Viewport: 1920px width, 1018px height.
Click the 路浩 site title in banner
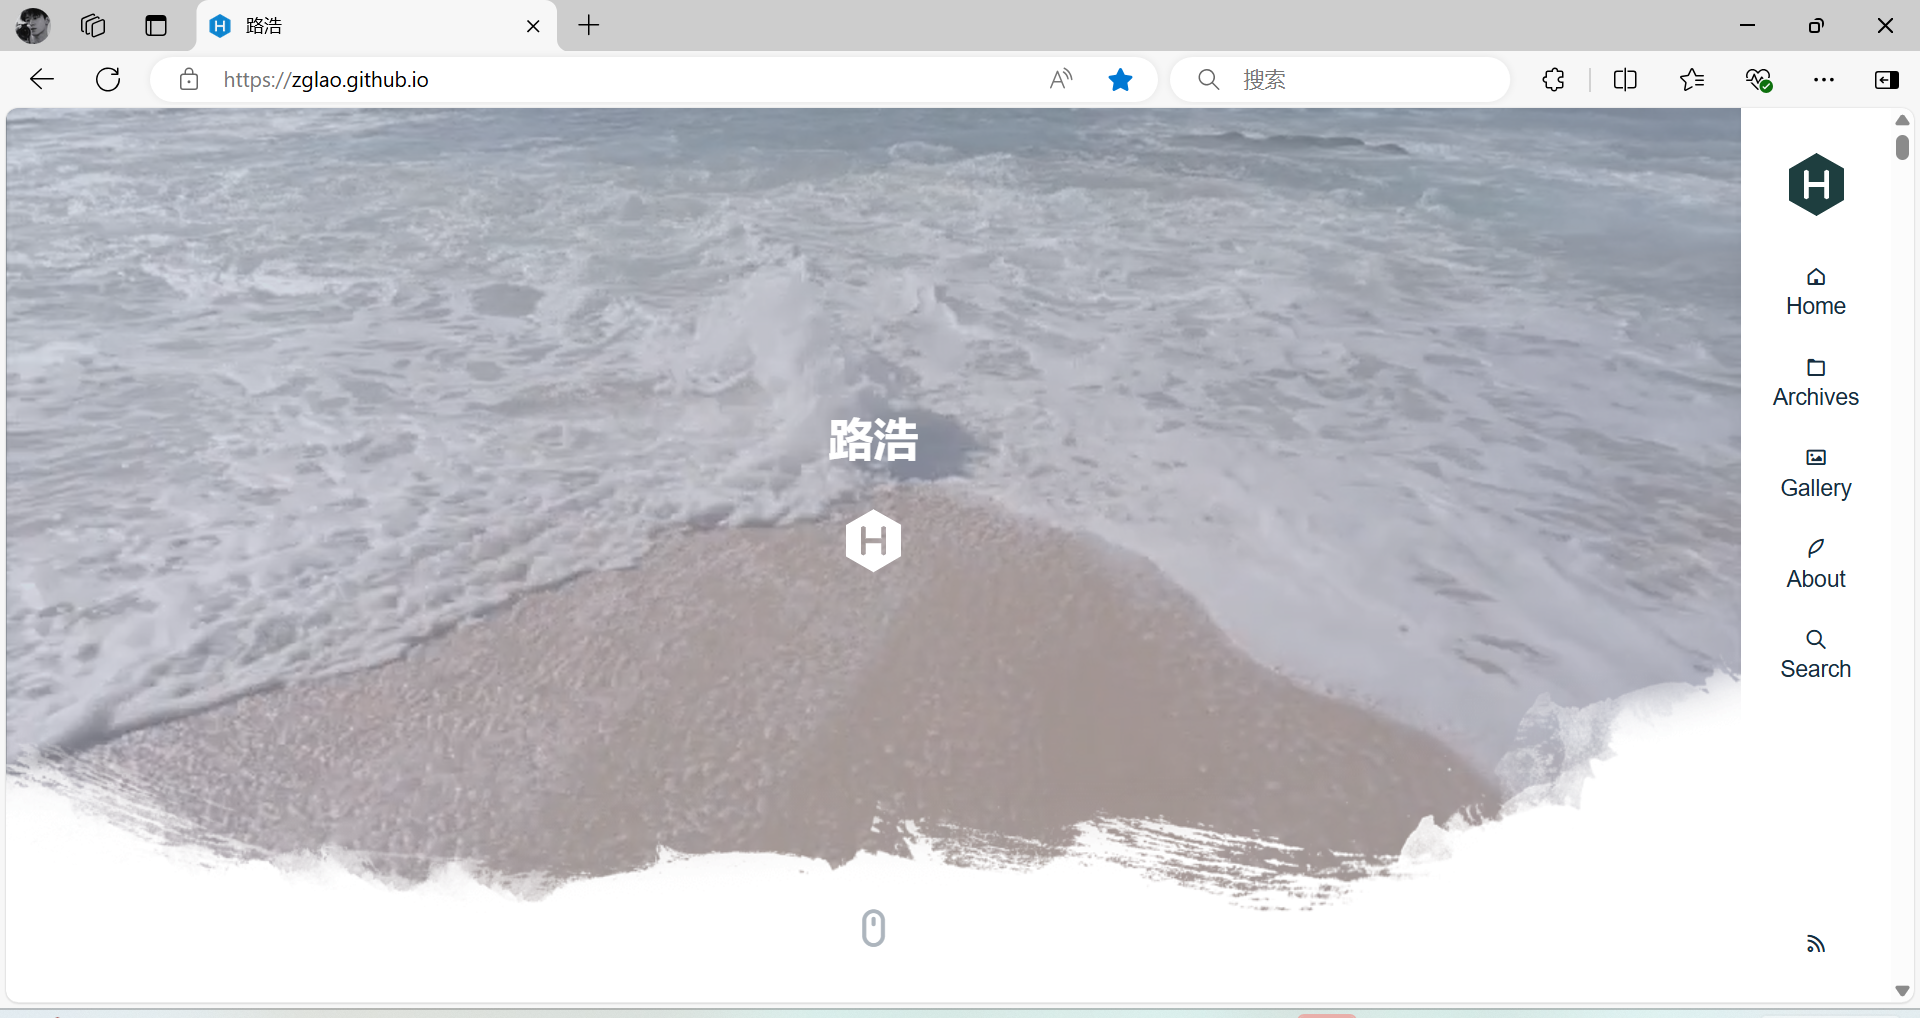pyautogui.click(x=873, y=440)
